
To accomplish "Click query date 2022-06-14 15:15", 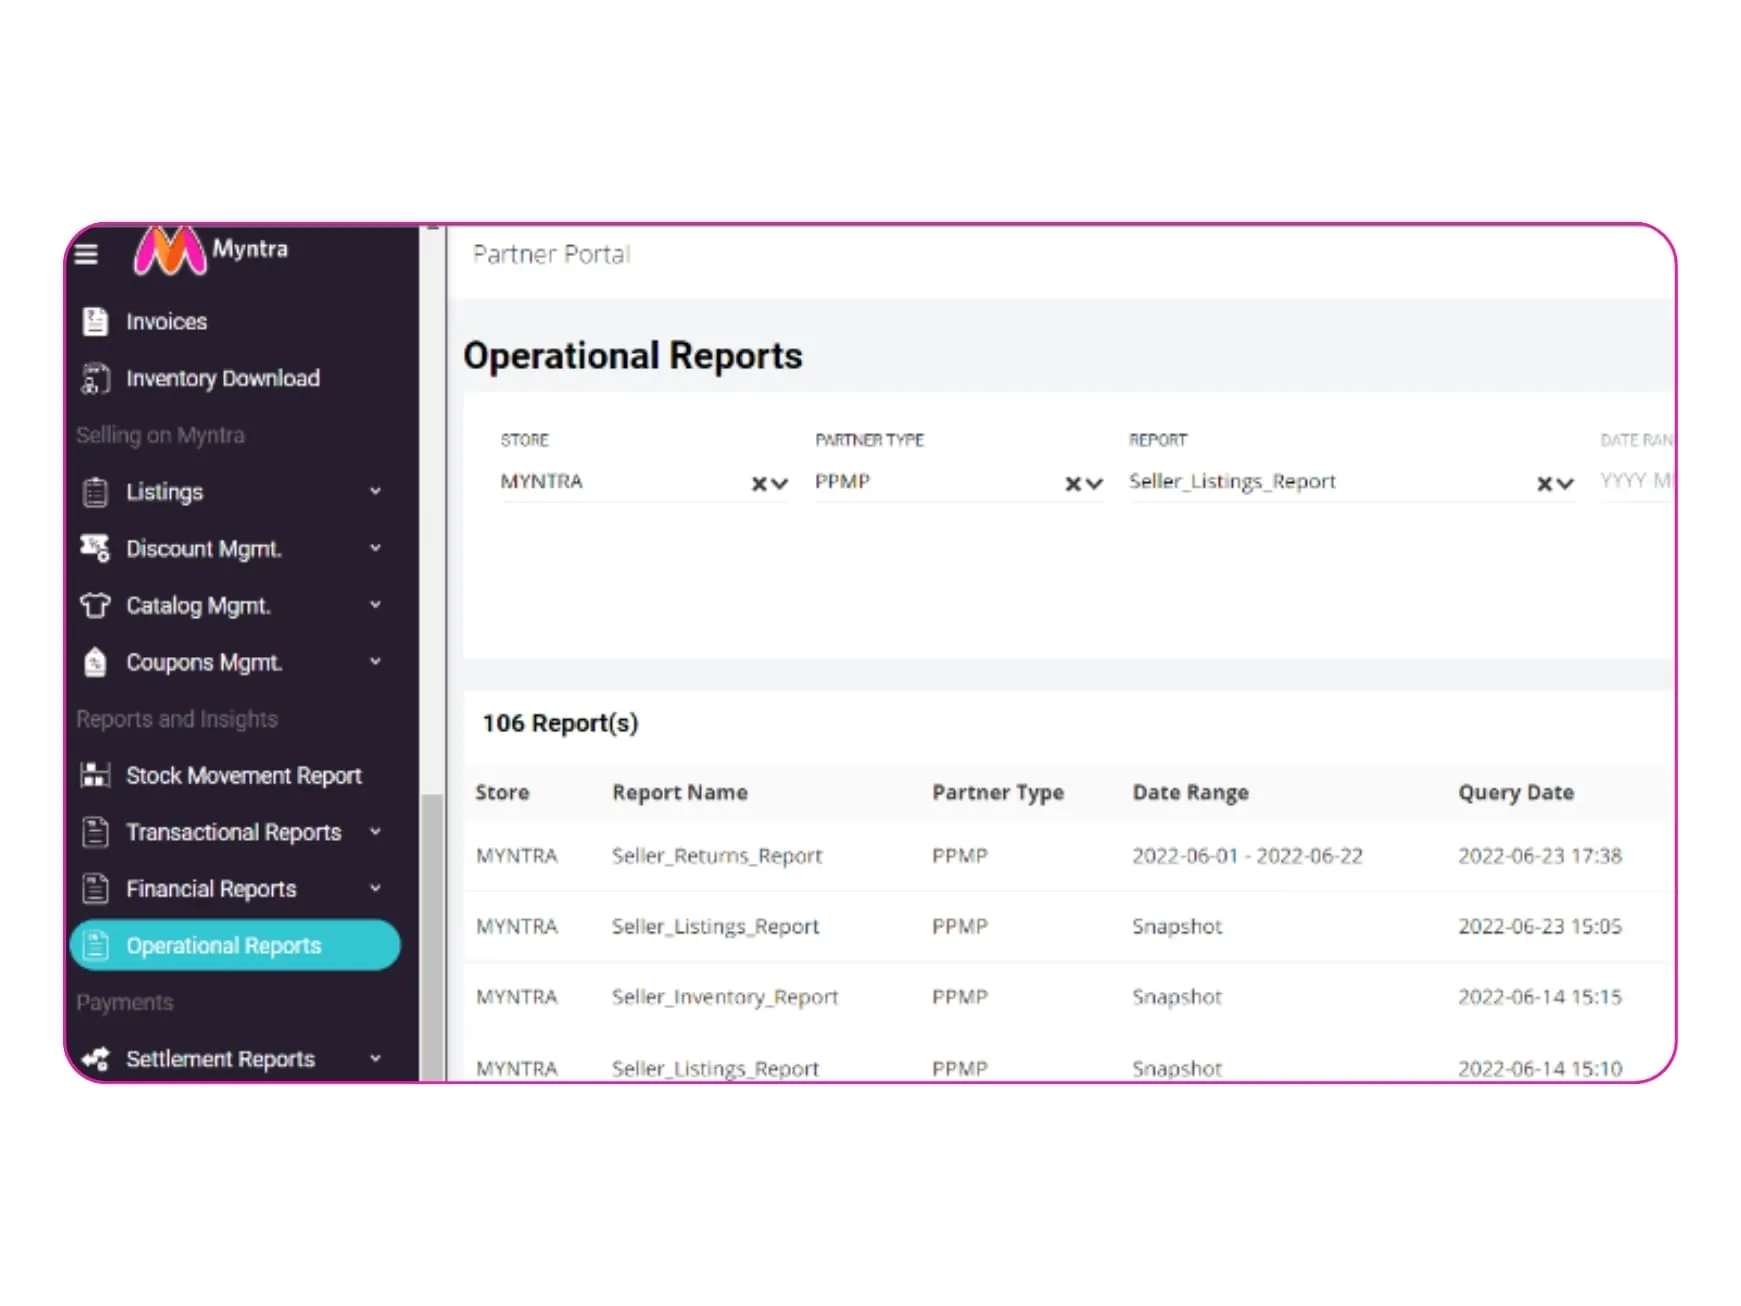I will (x=1540, y=997).
